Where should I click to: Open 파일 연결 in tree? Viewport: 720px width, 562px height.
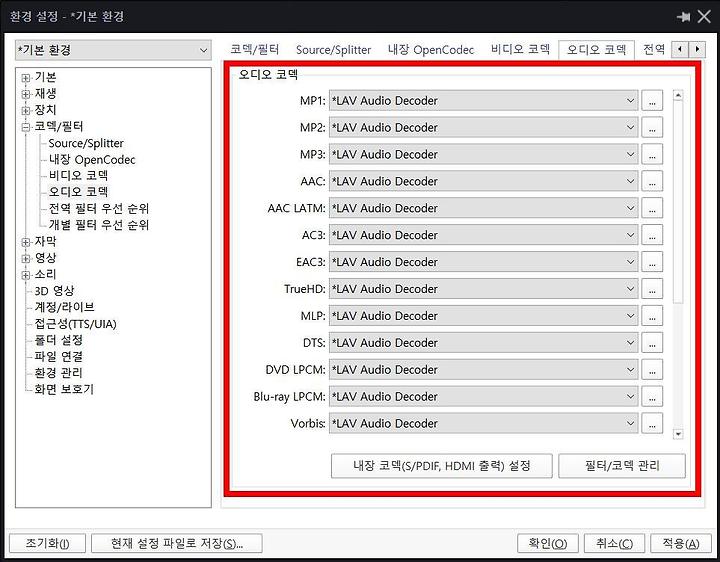click(x=58, y=356)
